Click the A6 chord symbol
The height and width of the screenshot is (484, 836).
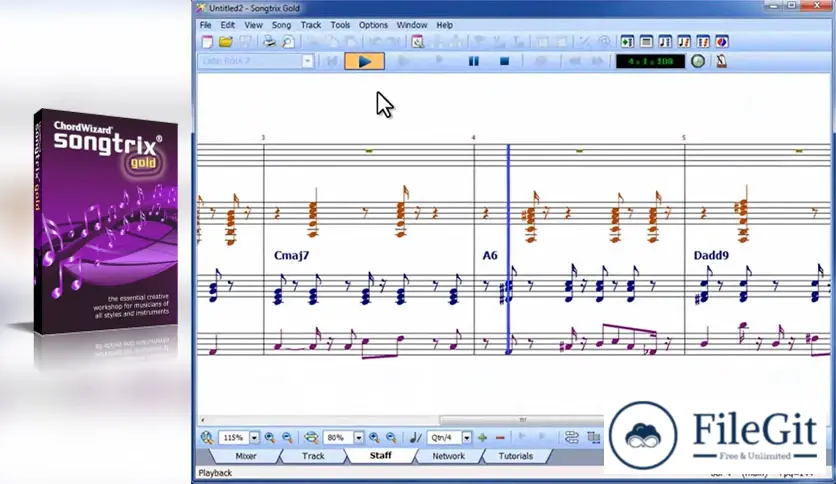(490, 256)
